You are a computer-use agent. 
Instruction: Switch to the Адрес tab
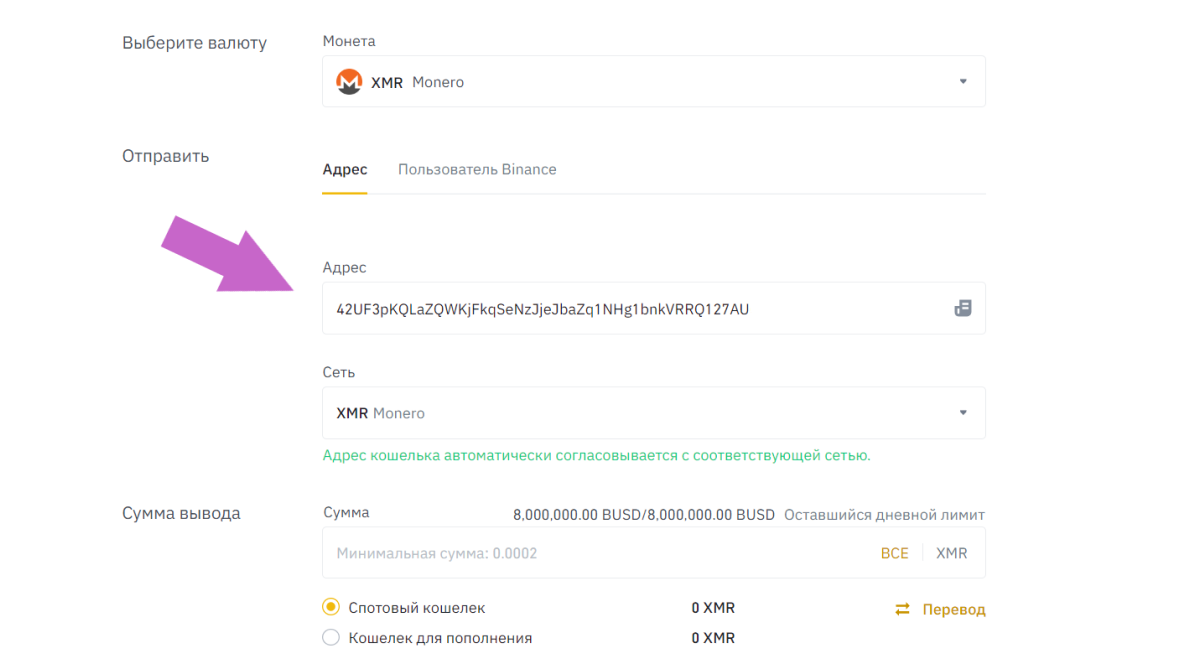(344, 169)
